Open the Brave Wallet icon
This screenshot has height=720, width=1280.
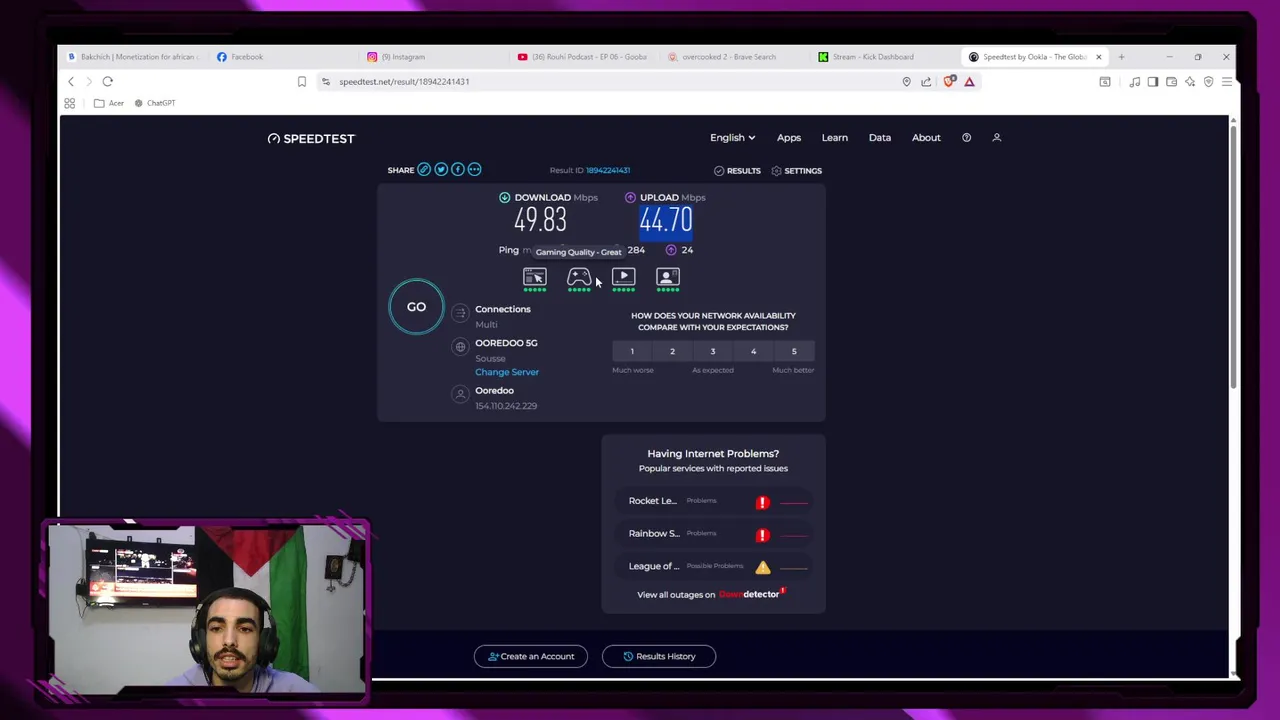click(x=1171, y=82)
